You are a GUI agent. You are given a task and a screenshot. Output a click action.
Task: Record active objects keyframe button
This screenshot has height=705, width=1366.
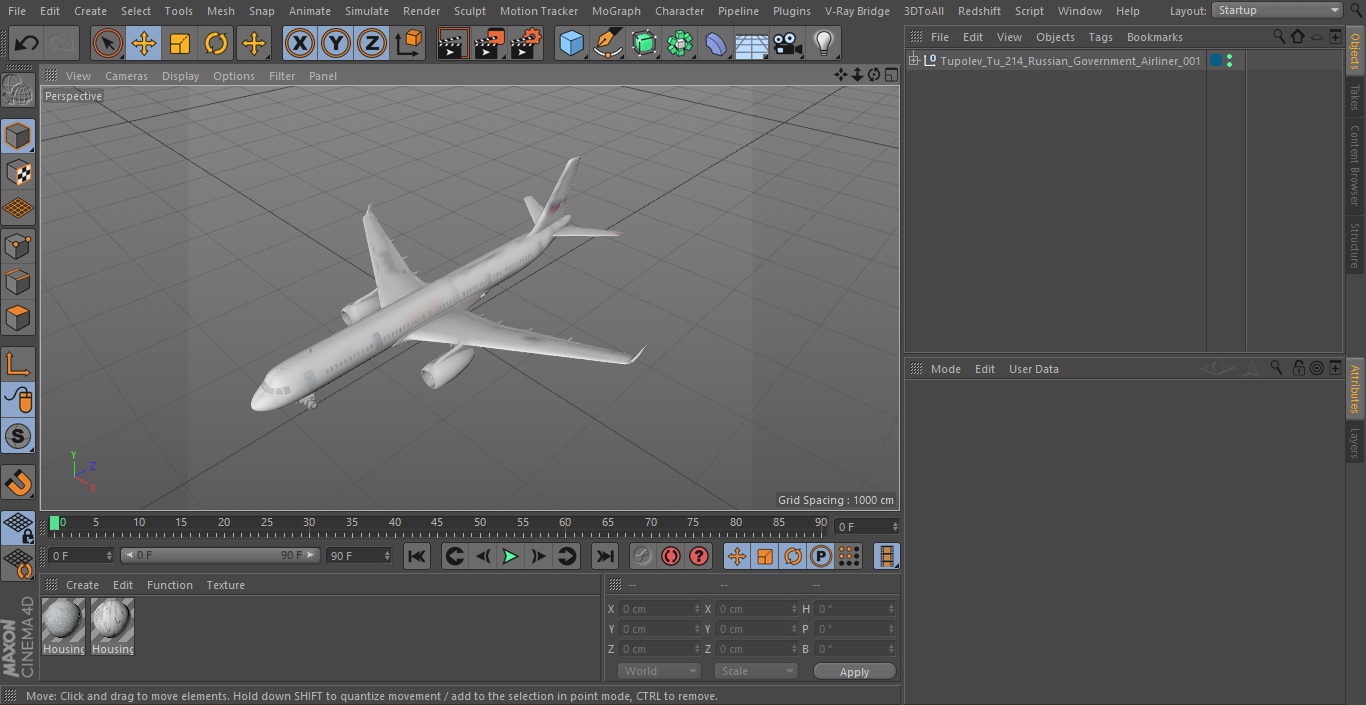(x=643, y=556)
